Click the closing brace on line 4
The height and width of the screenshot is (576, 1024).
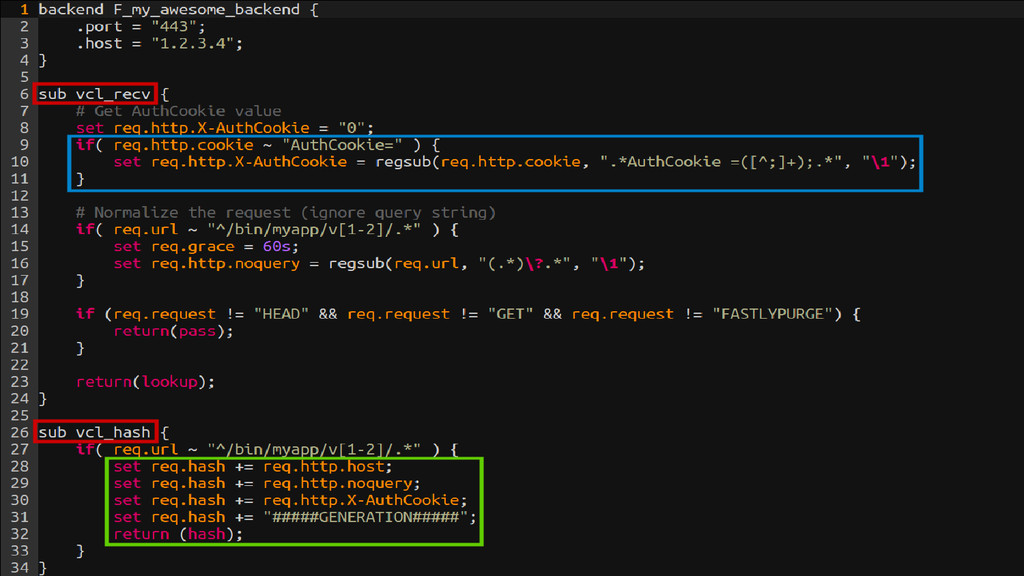43,61
